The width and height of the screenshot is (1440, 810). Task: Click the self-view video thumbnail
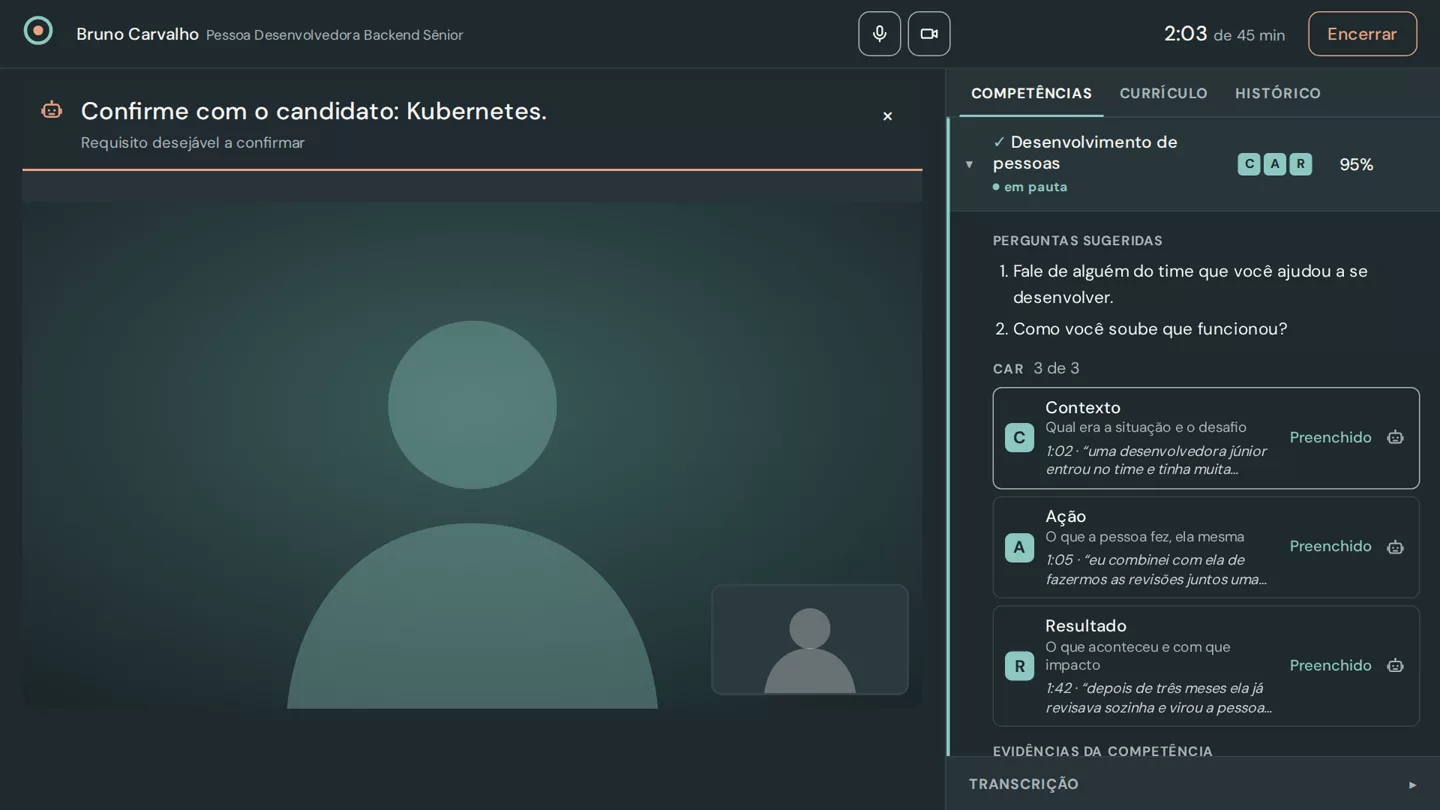coord(810,640)
